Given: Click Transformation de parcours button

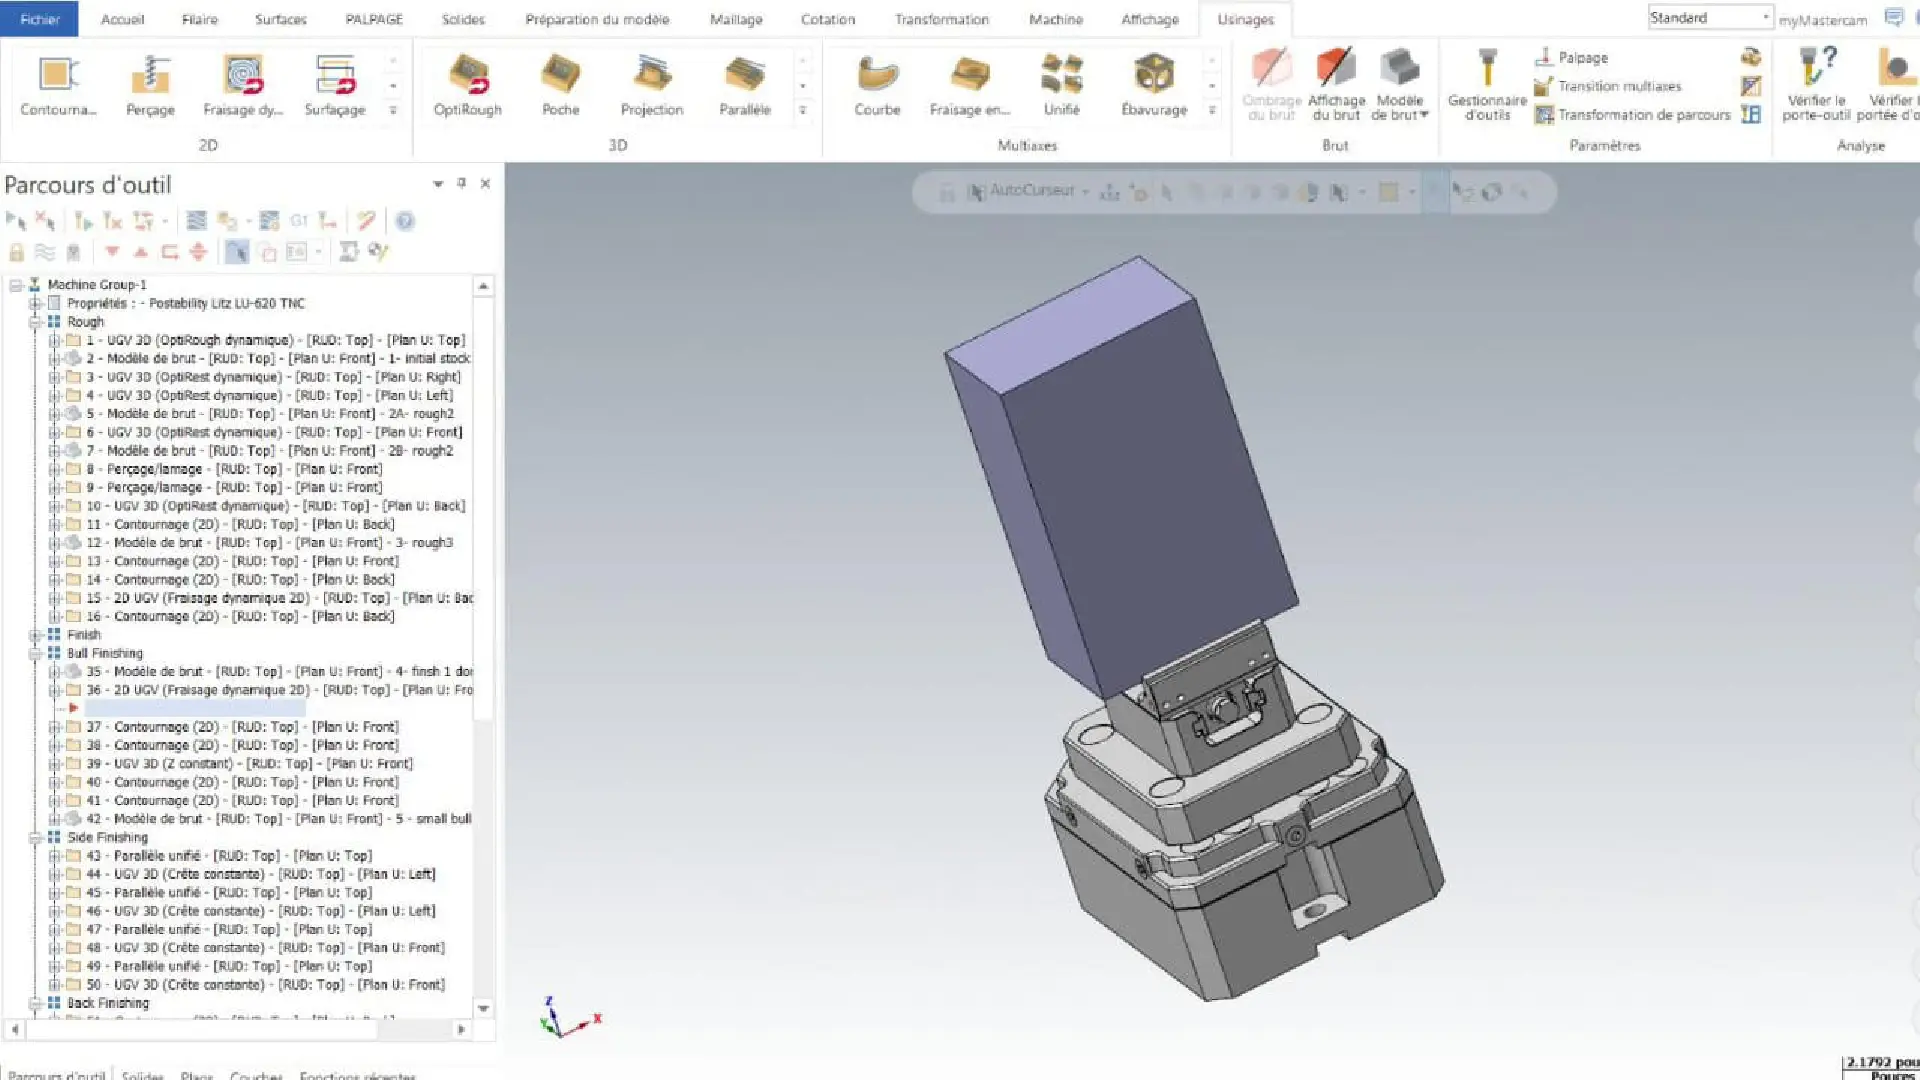Looking at the screenshot, I should [1642, 115].
